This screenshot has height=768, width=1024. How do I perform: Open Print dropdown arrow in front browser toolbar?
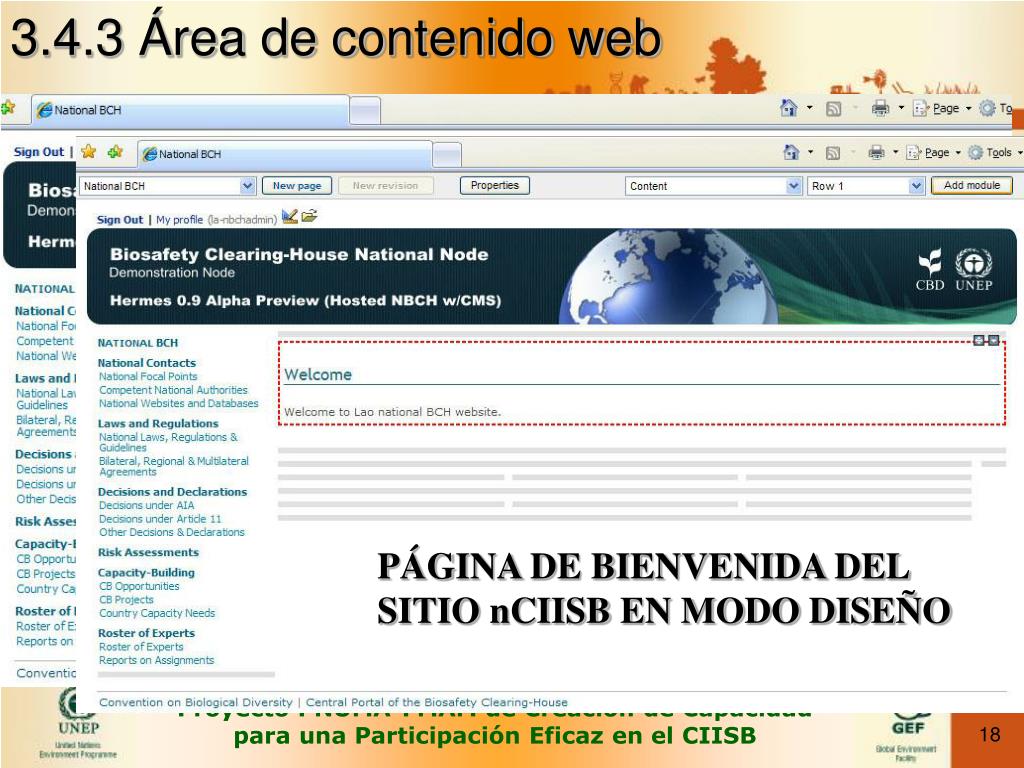click(x=895, y=152)
